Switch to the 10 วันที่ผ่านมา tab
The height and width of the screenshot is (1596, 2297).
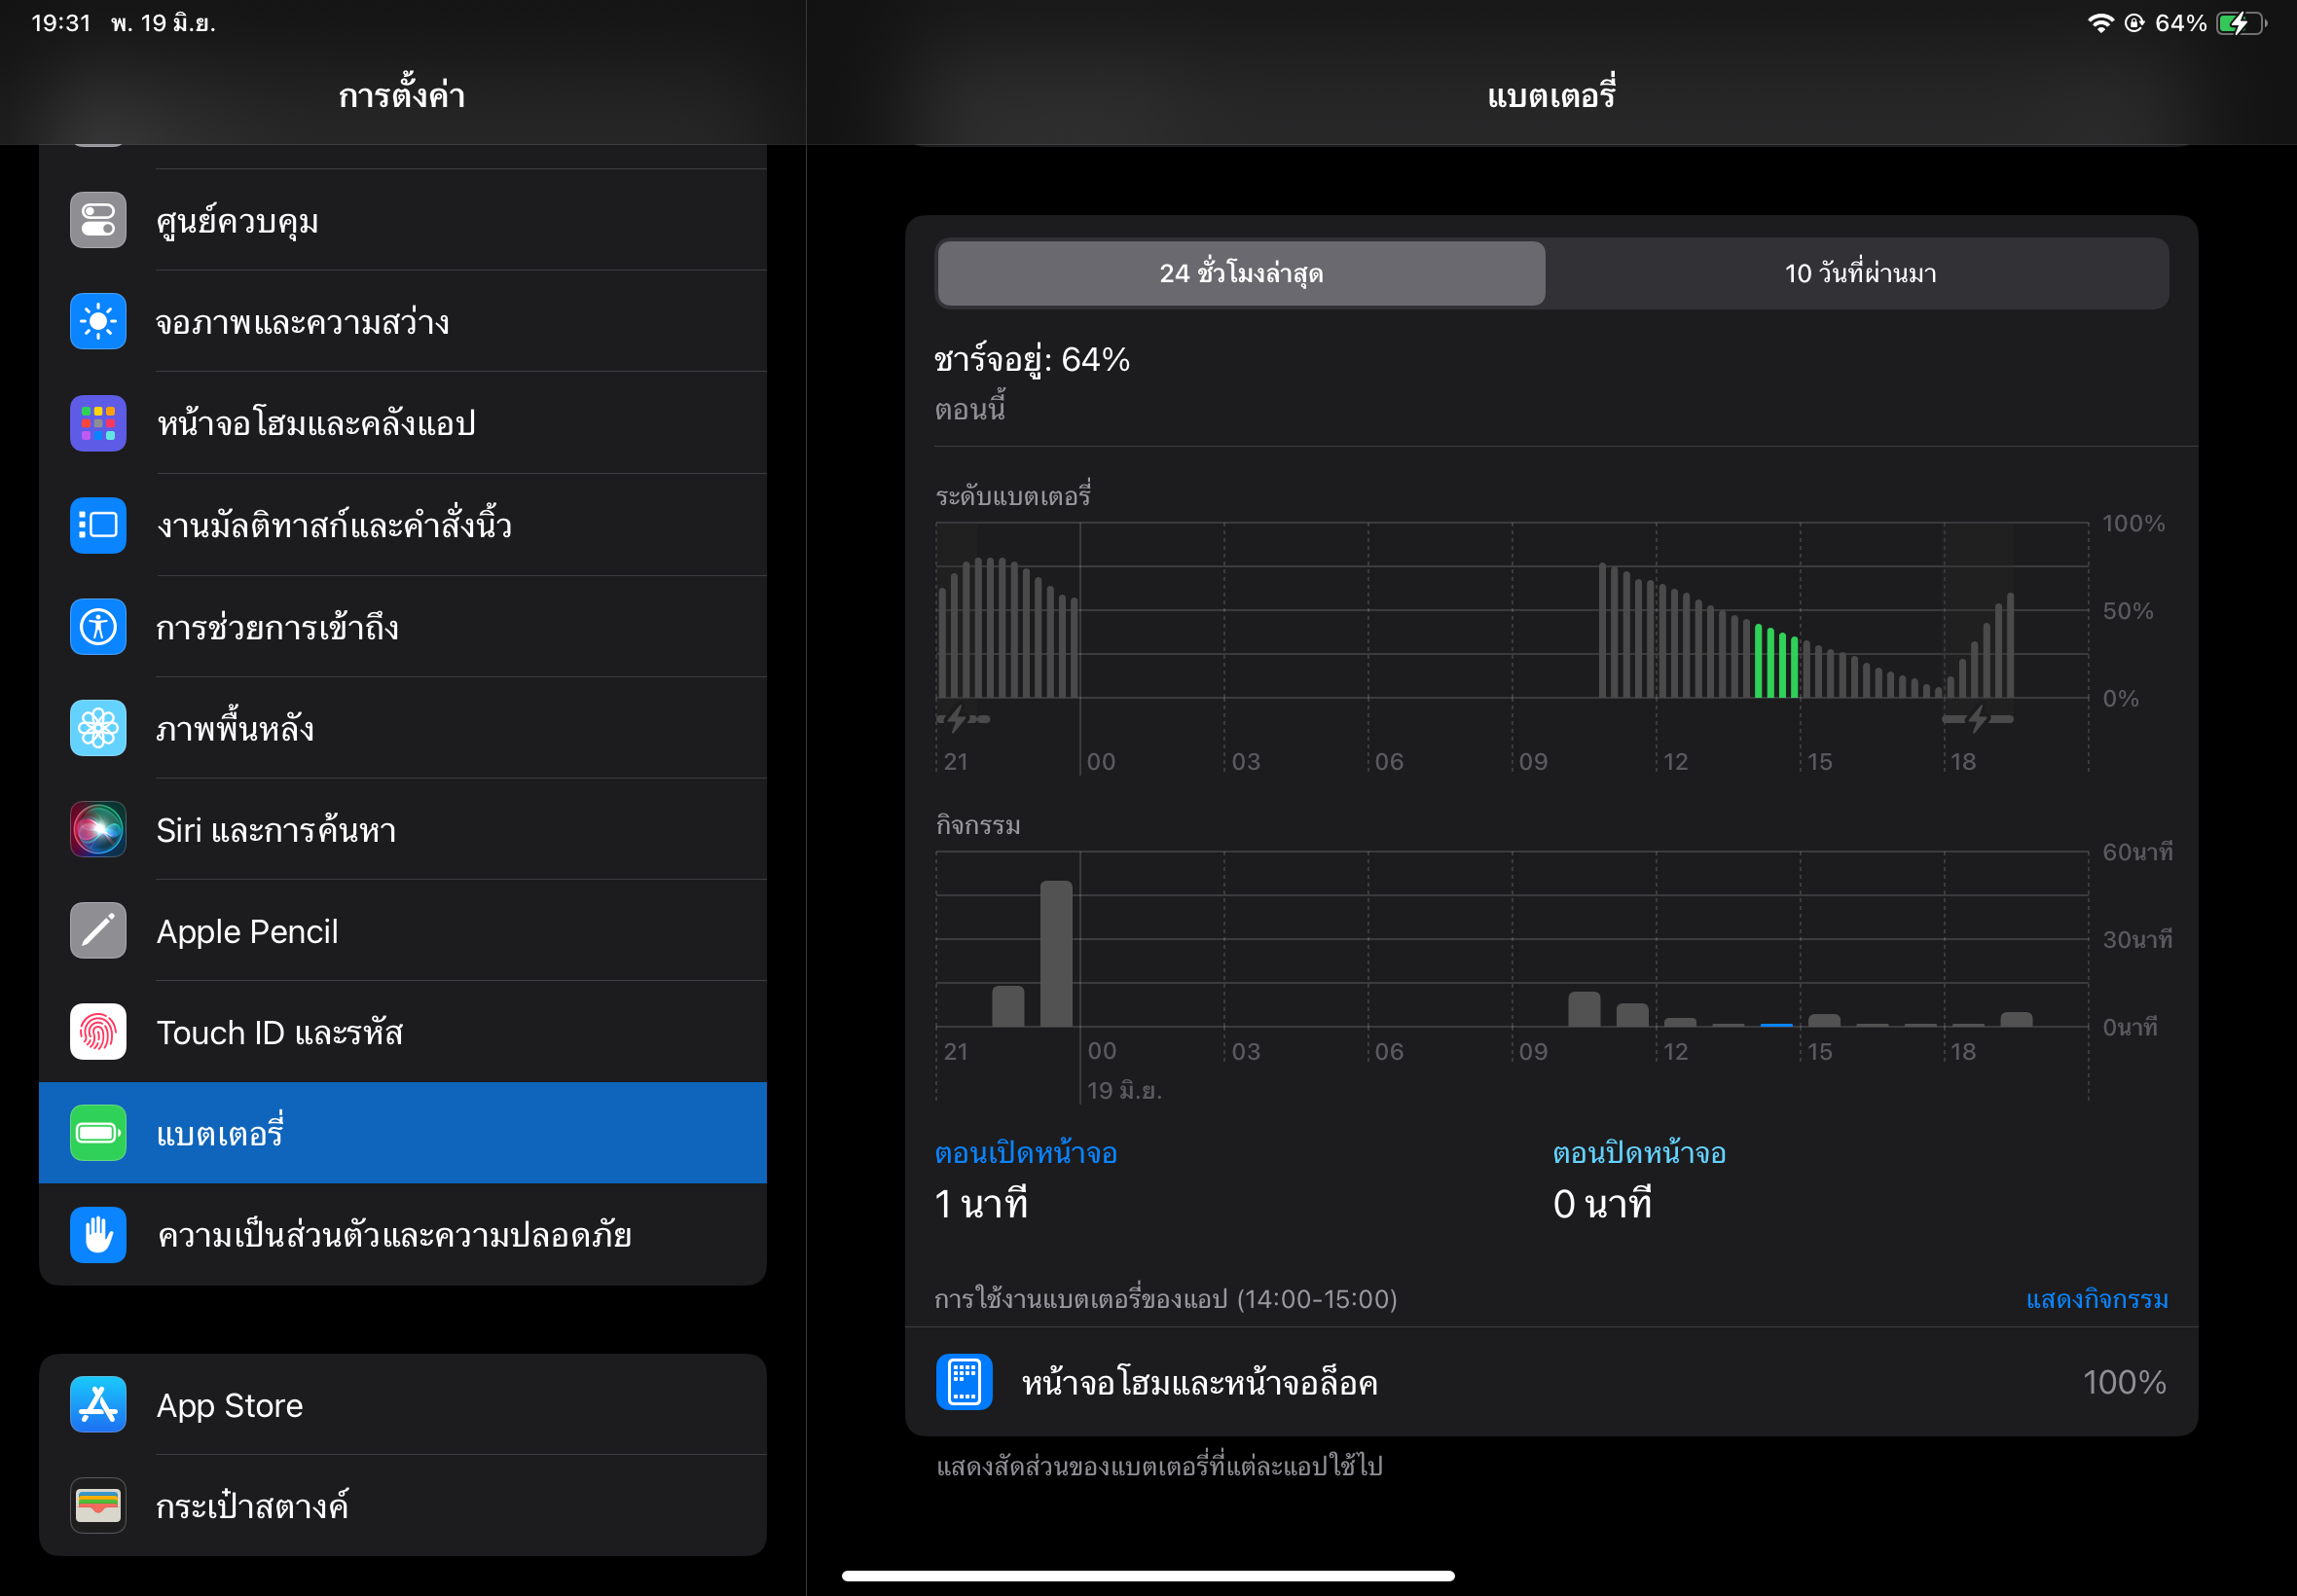[x=1860, y=273]
